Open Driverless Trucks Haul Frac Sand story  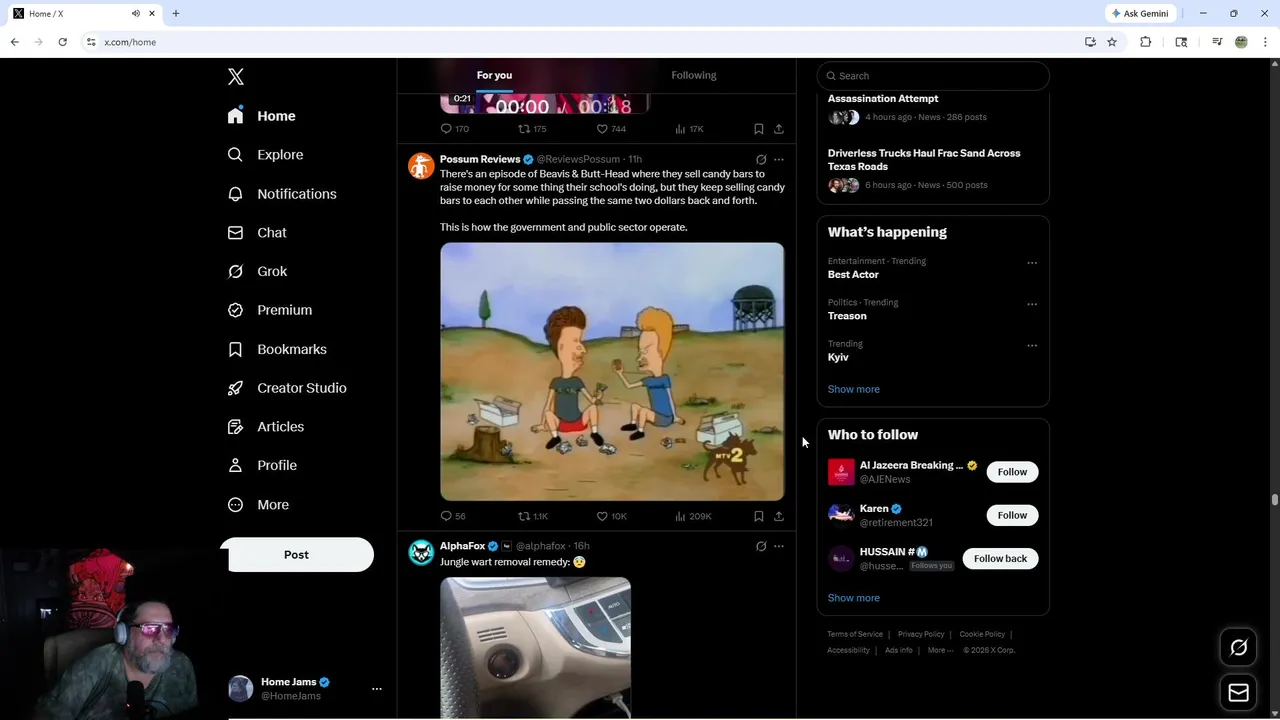(x=924, y=160)
